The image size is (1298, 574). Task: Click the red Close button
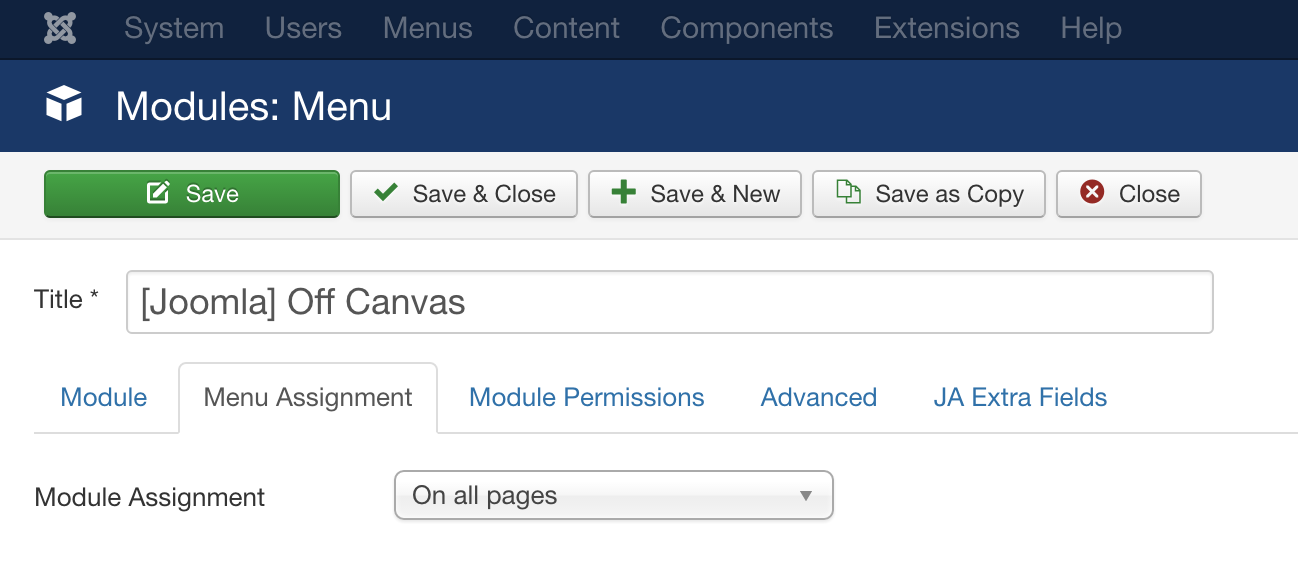pos(1129,194)
